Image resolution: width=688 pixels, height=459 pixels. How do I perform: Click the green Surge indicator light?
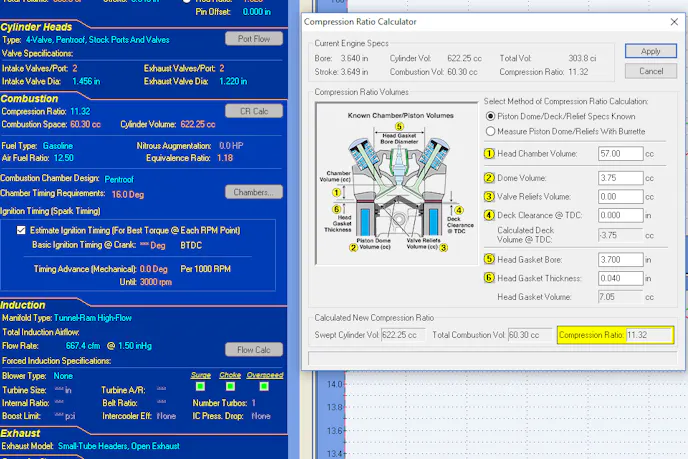[201, 386]
